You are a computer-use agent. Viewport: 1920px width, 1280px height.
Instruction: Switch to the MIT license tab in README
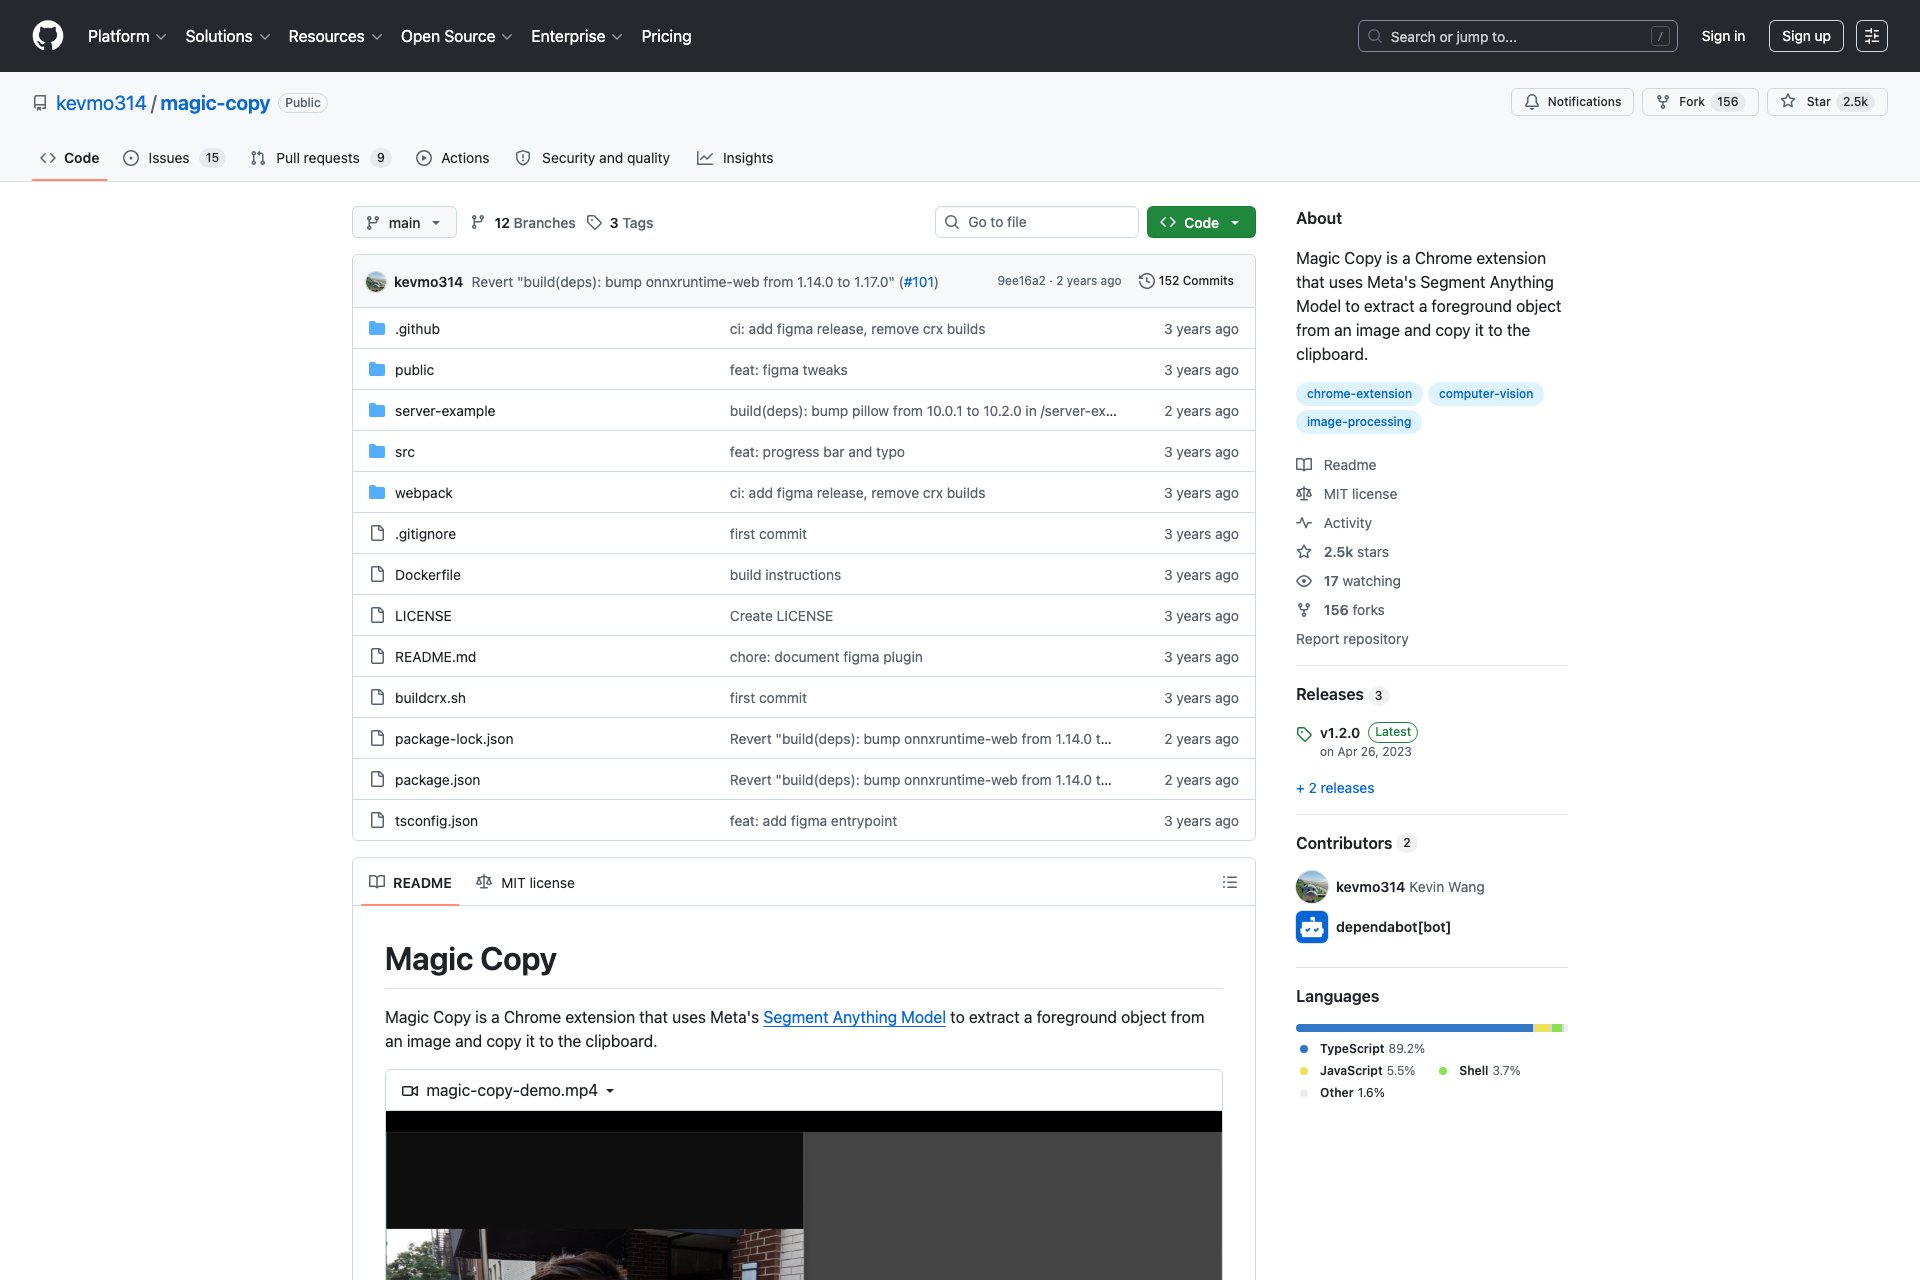pos(525,883)
